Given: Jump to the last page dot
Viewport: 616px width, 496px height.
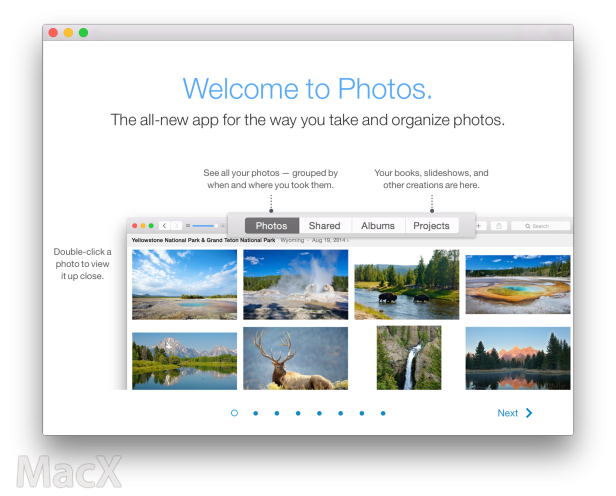Looking at the screenshot, I should (x=383, y=413).
